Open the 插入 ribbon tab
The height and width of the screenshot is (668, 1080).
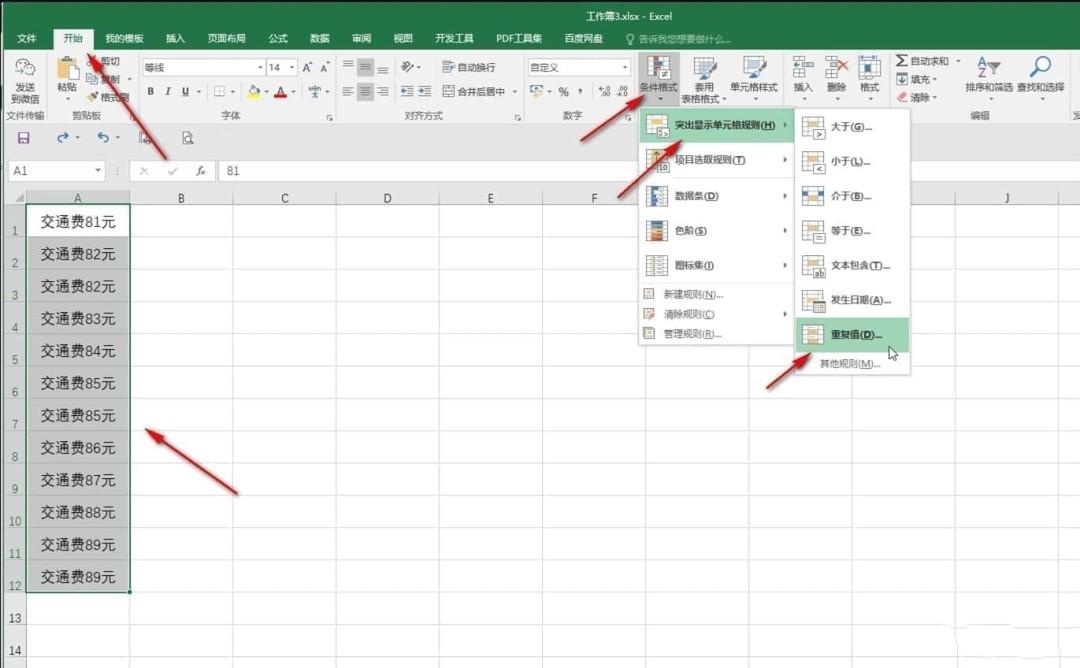pos(175,39)
